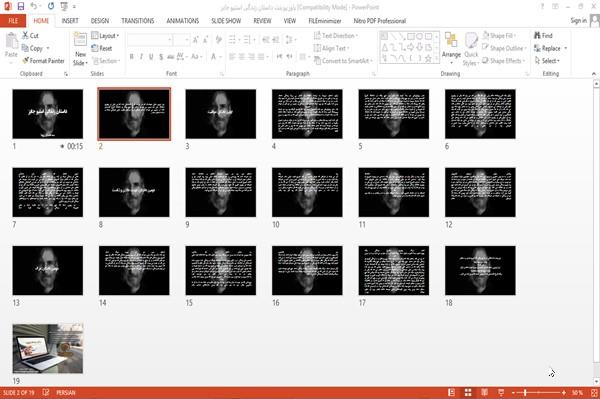Open Nitro PDF Professional tab

[380, 21]
